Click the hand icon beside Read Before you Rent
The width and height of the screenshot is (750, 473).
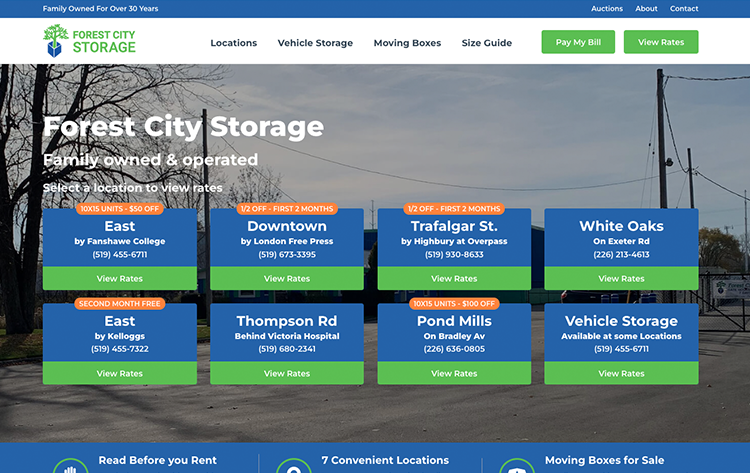click(x=70, y=467)
